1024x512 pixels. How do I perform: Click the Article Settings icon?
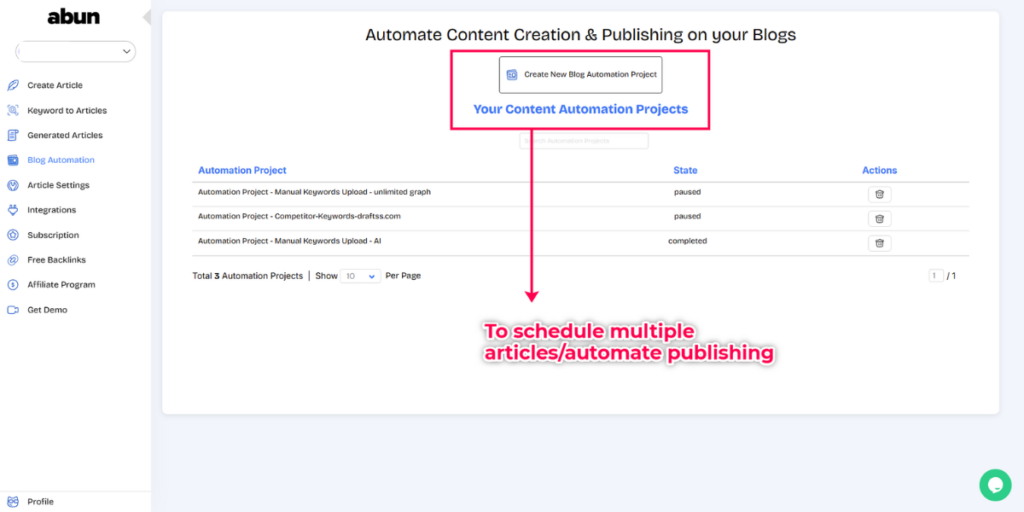12,185
